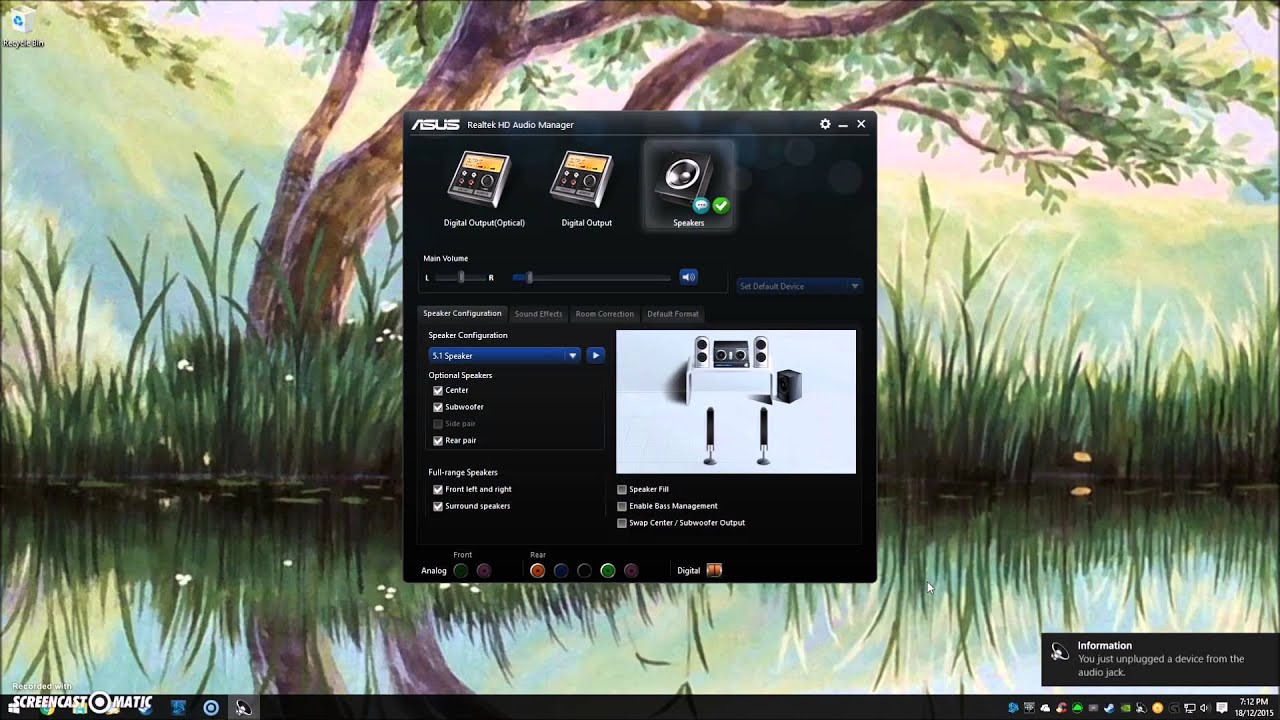The image size is (1280, 720).
Task: Minimize the Realtek HD Audio Manager window
Action: pyautogui.click(x=843, y=124)
